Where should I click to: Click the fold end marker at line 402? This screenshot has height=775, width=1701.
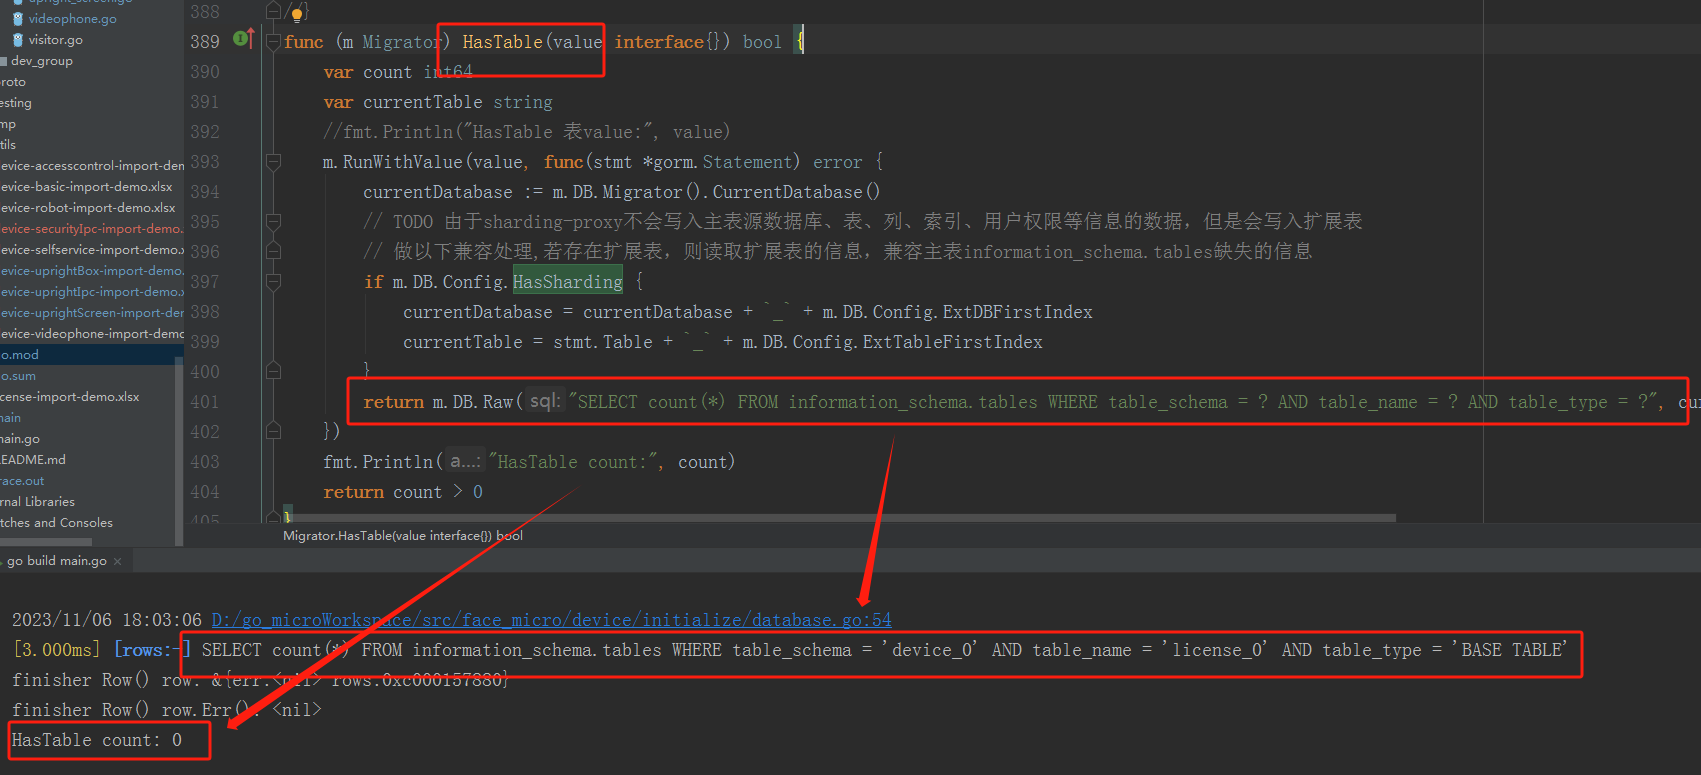coord(273,431)
